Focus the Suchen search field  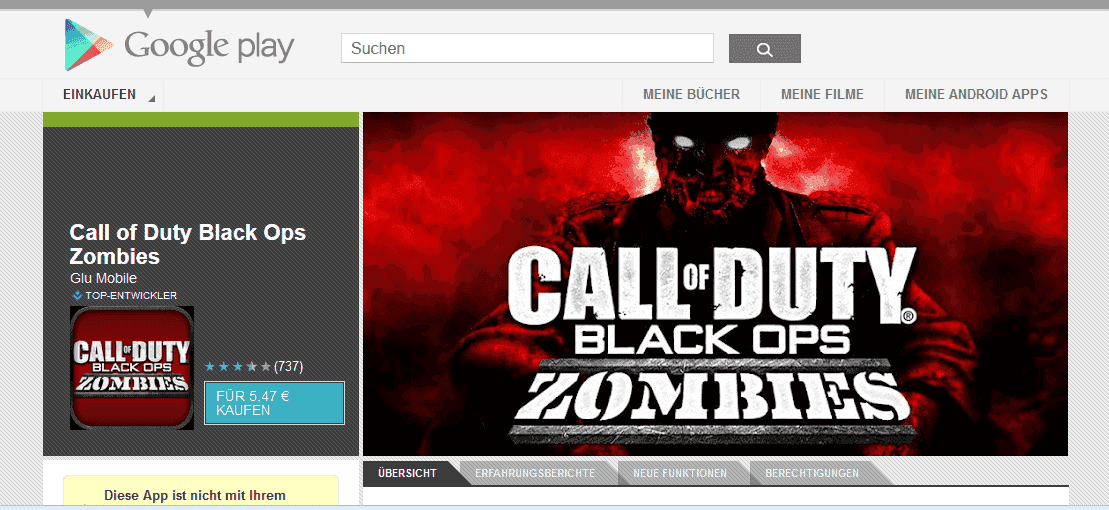click(527, 48)
